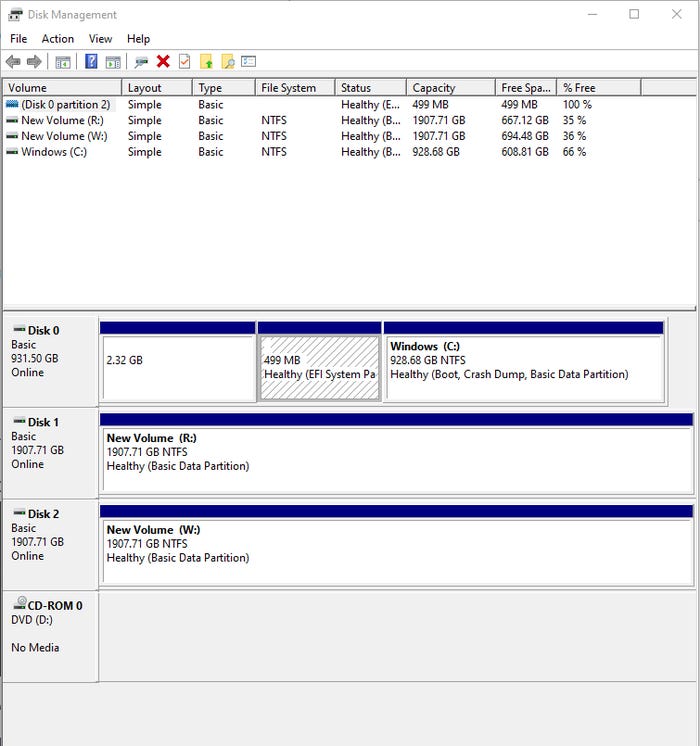Open the Help menu
The width and height of the screenshot is (700, 746).
[x=138, y=39]
